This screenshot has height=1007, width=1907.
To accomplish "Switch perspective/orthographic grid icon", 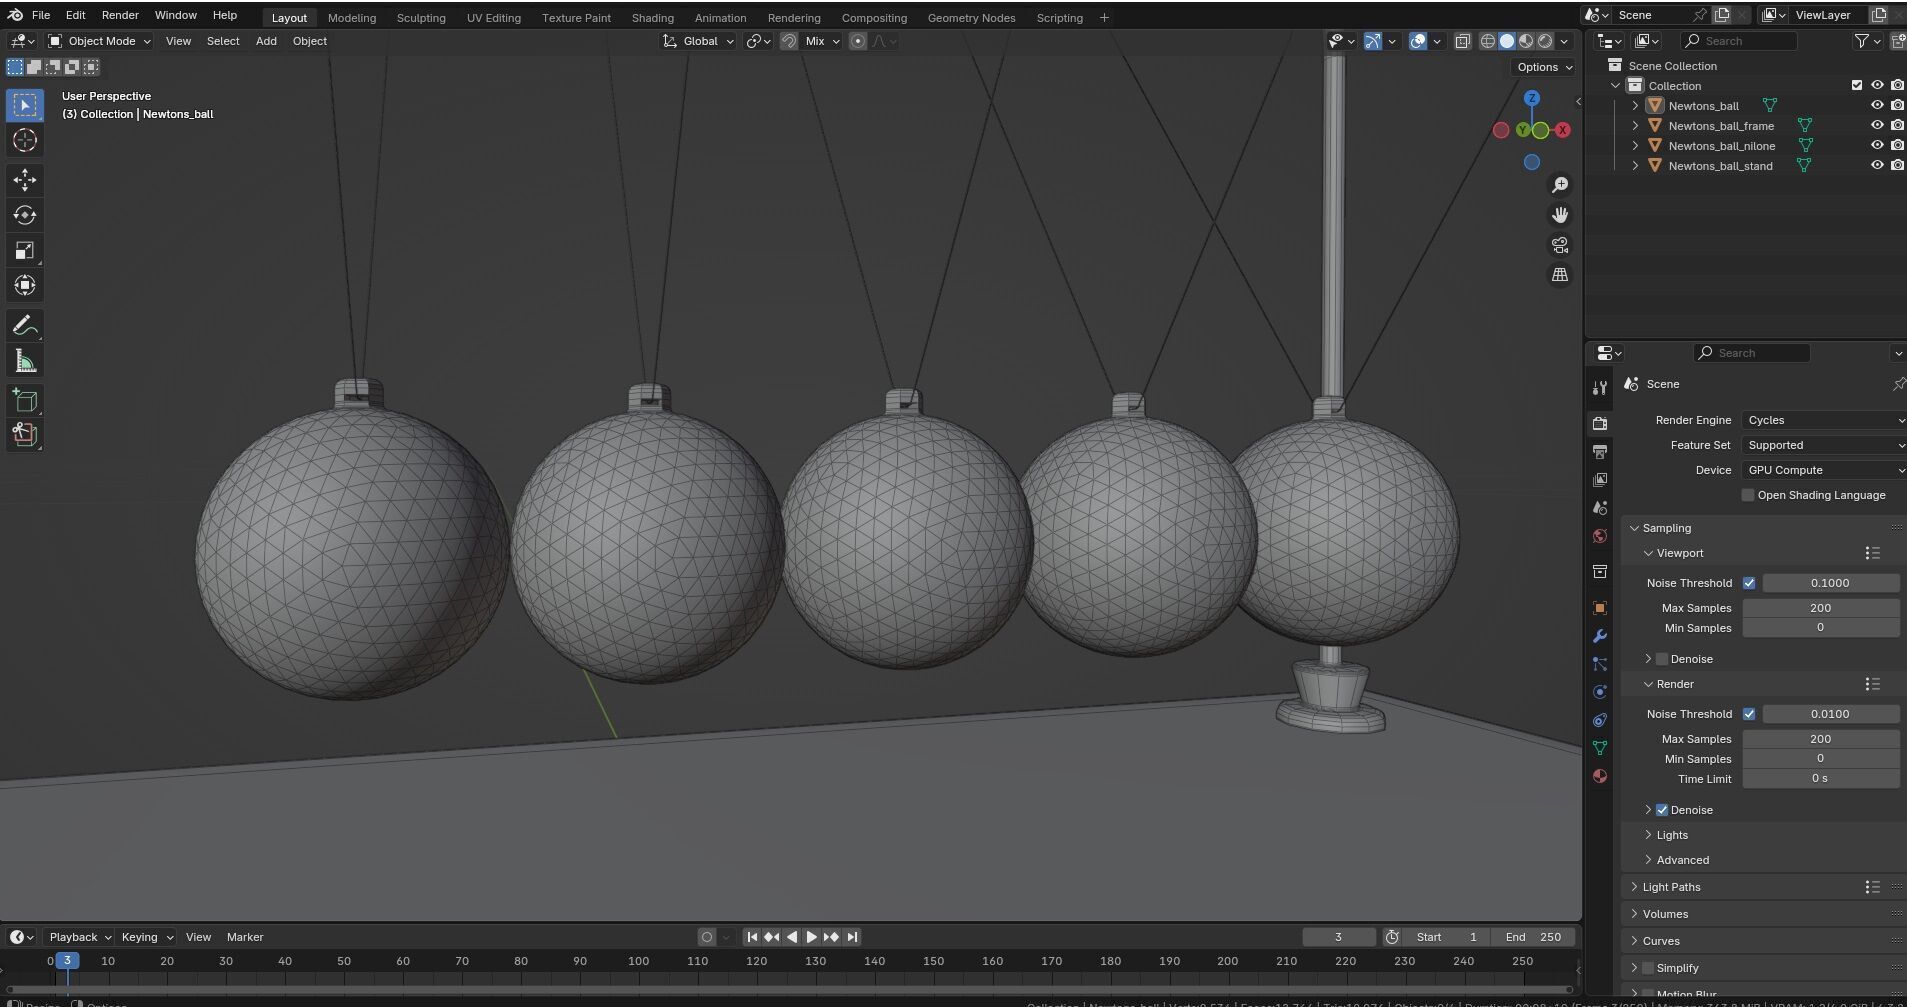I will [1560, 275].
